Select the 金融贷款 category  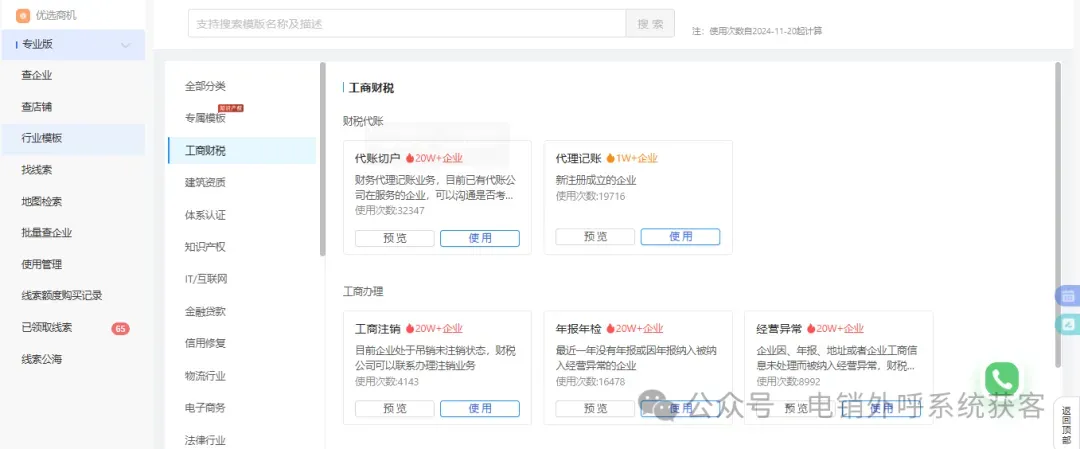pyautogui.click(x=242, y=311)
